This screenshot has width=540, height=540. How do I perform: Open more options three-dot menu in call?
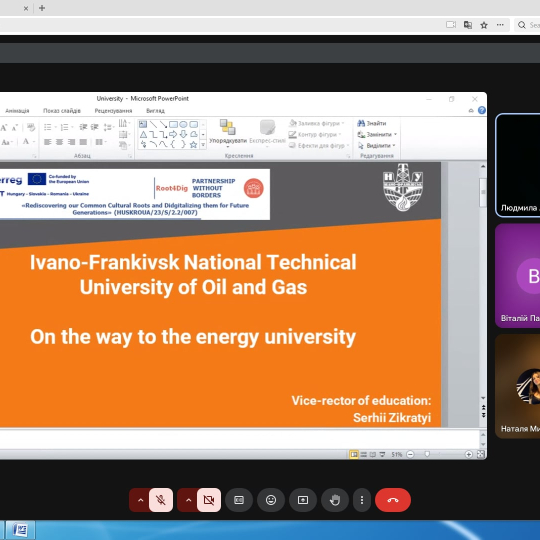pyautogui.click(x=362, y=500)
